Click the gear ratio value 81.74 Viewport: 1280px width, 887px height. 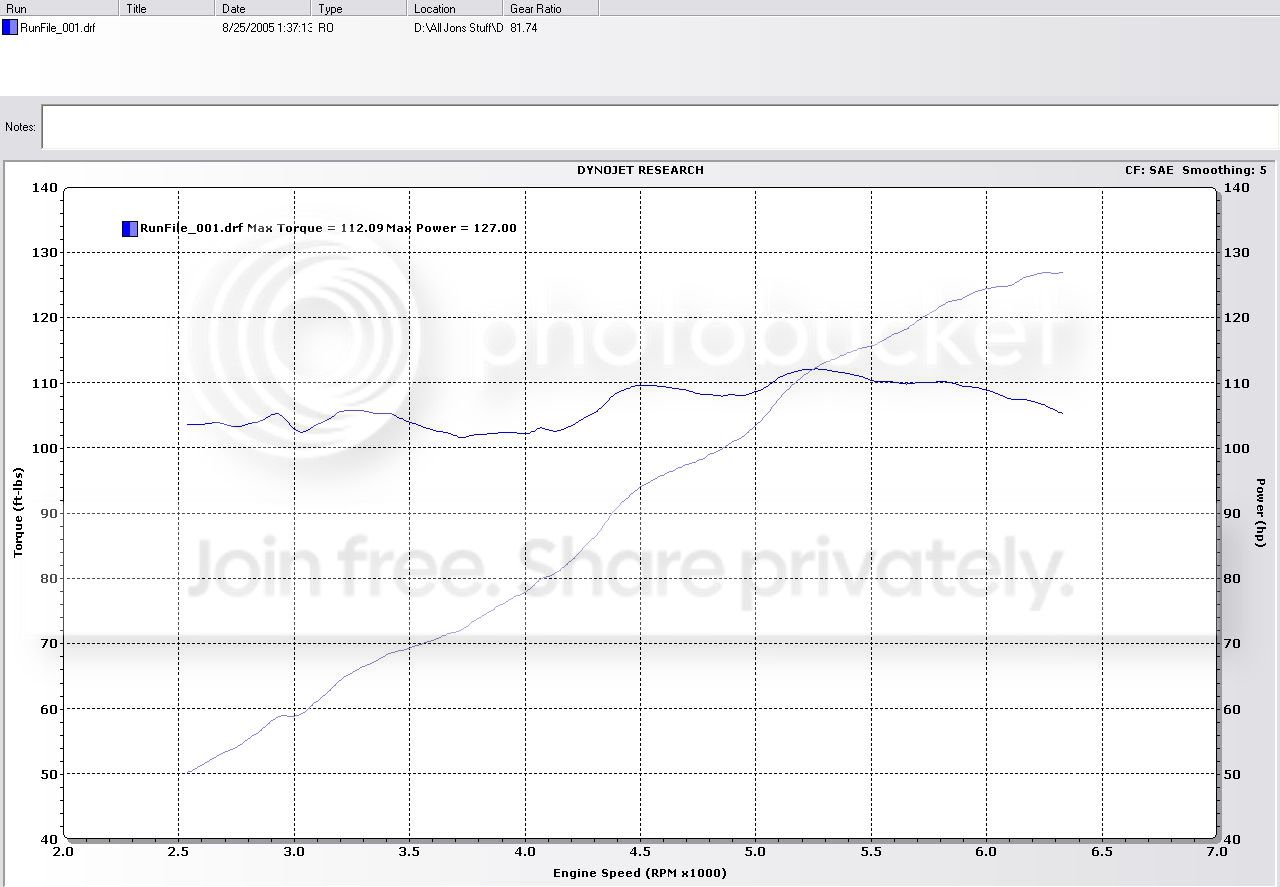[x=523, y=28]
